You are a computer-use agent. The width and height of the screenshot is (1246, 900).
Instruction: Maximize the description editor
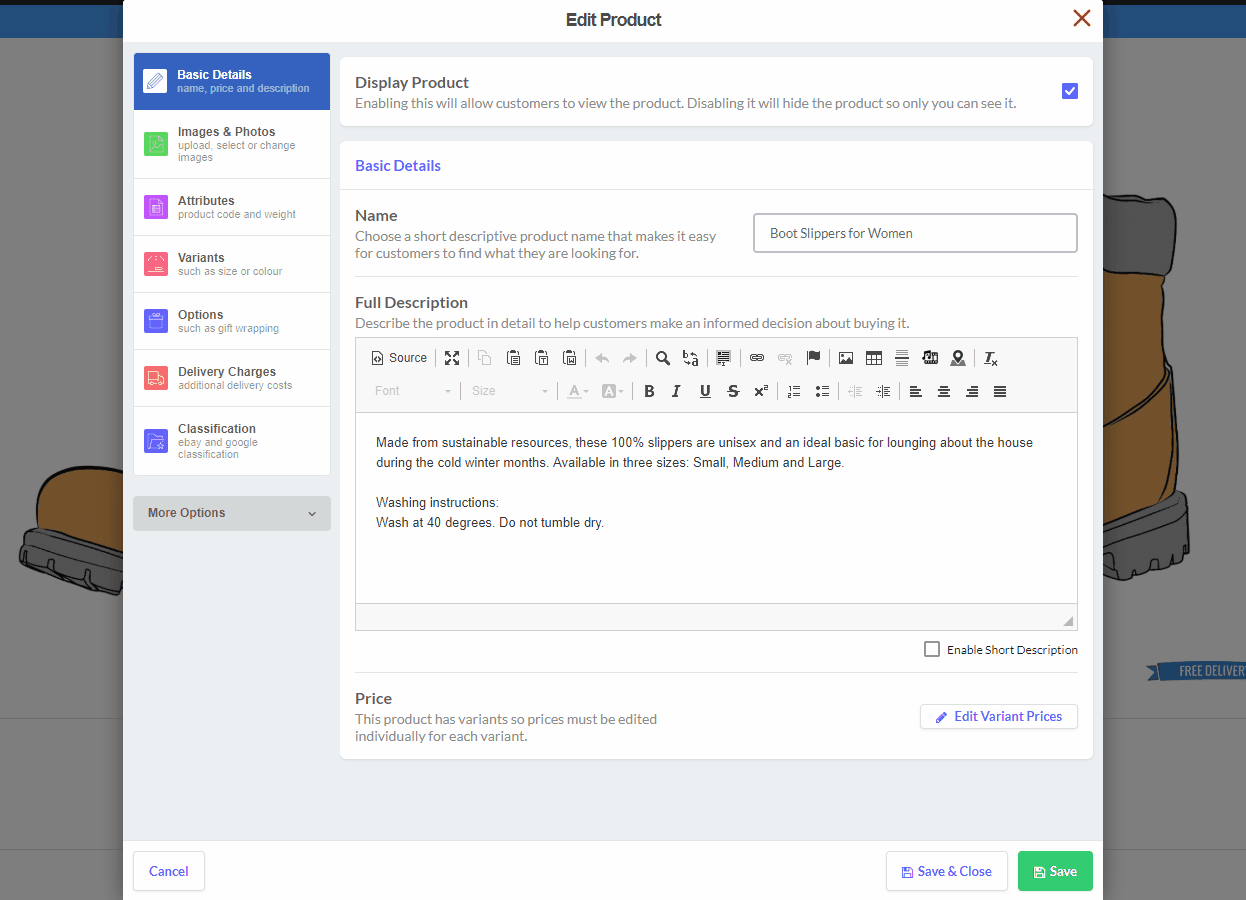click(x=452, y=358)
